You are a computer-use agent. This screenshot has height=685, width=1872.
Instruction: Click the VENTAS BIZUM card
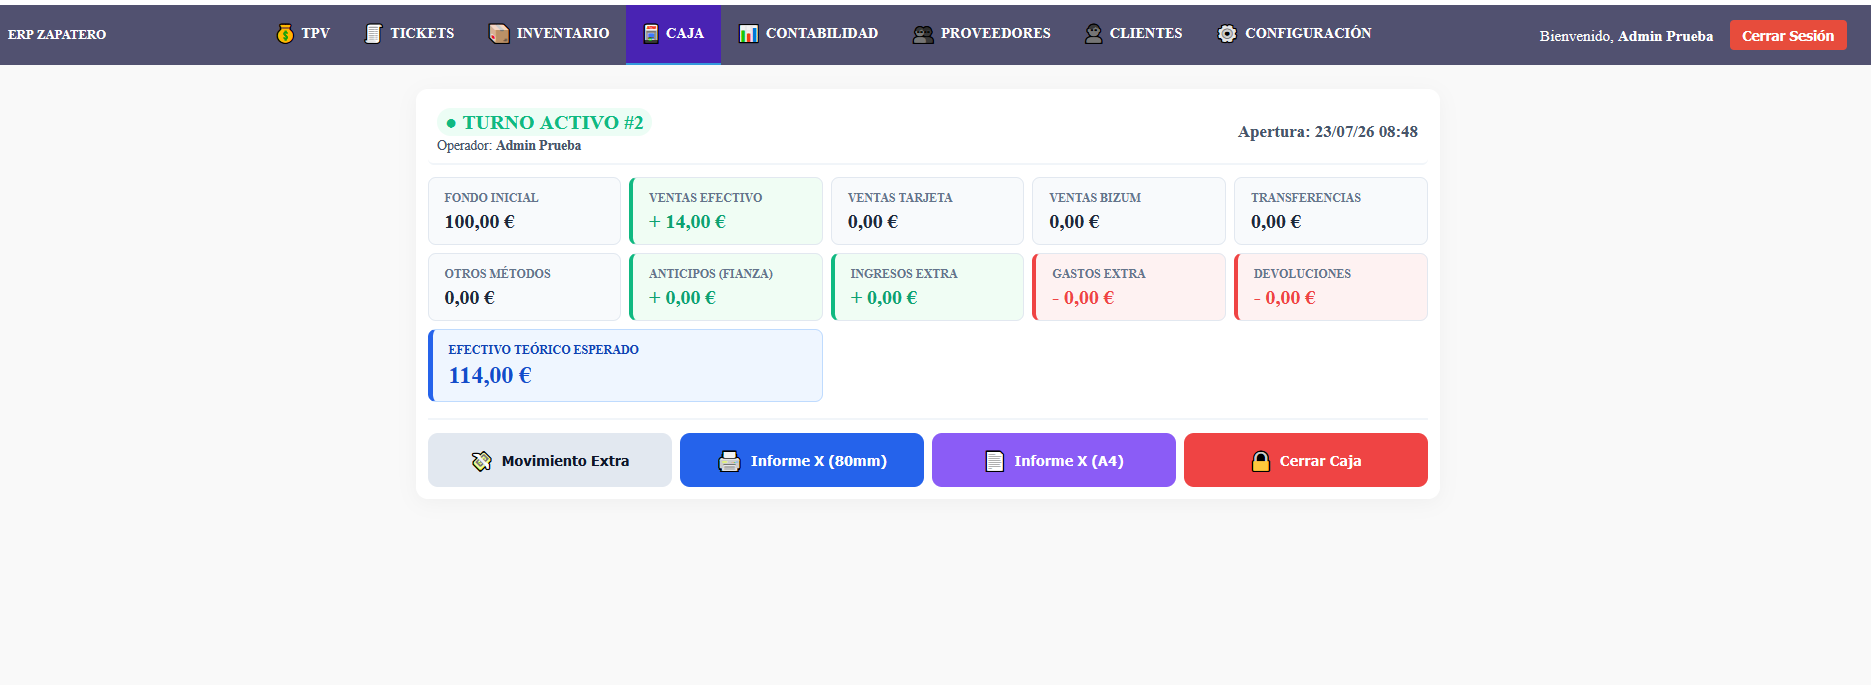[1129, 211]
